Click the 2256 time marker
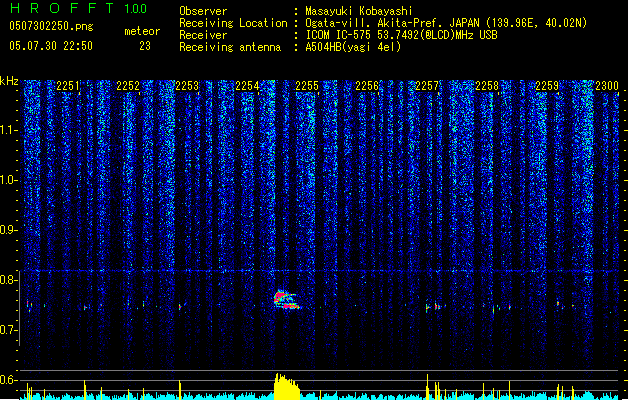 [x=367, y=86]
